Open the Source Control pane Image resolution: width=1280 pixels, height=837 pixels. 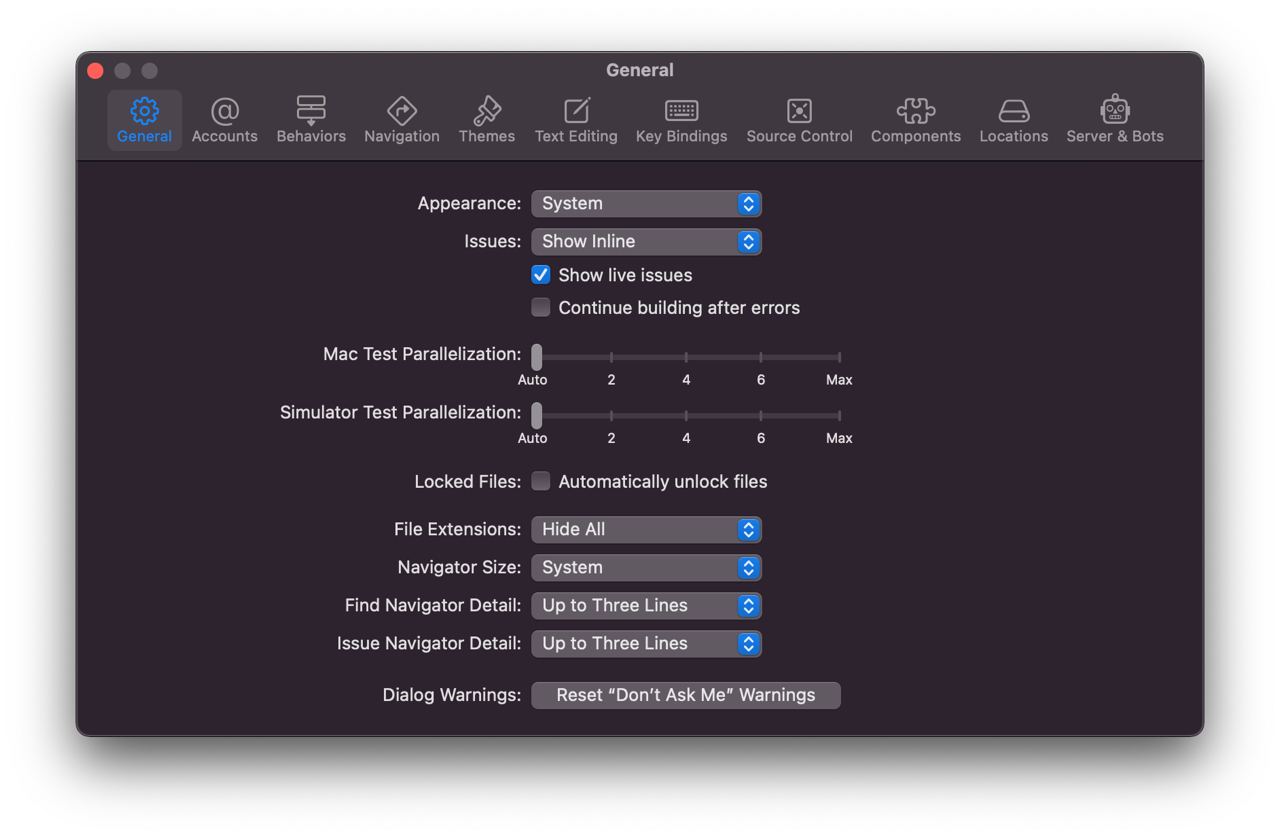(x=799, y=120)
